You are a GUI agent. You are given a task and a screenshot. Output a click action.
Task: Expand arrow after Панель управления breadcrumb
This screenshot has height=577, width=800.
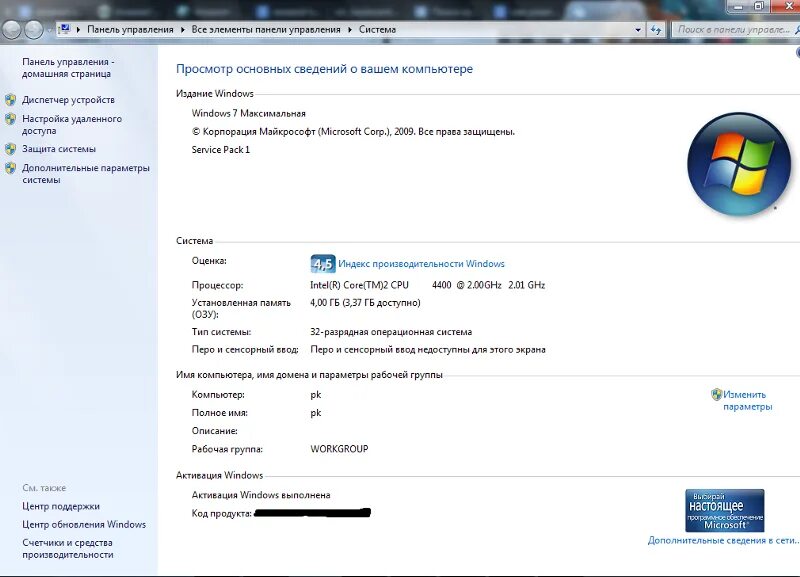[183, 30]
